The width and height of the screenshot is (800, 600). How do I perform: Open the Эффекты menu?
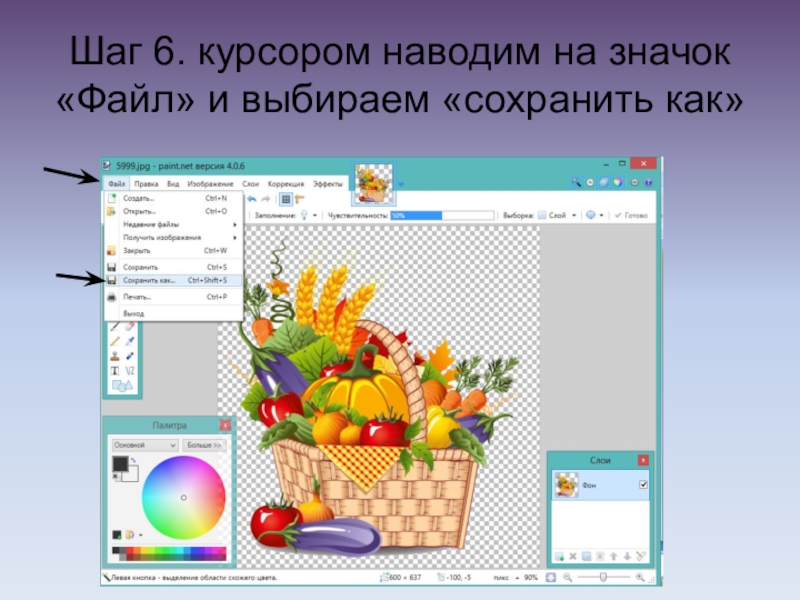click(x=327, y=184)
